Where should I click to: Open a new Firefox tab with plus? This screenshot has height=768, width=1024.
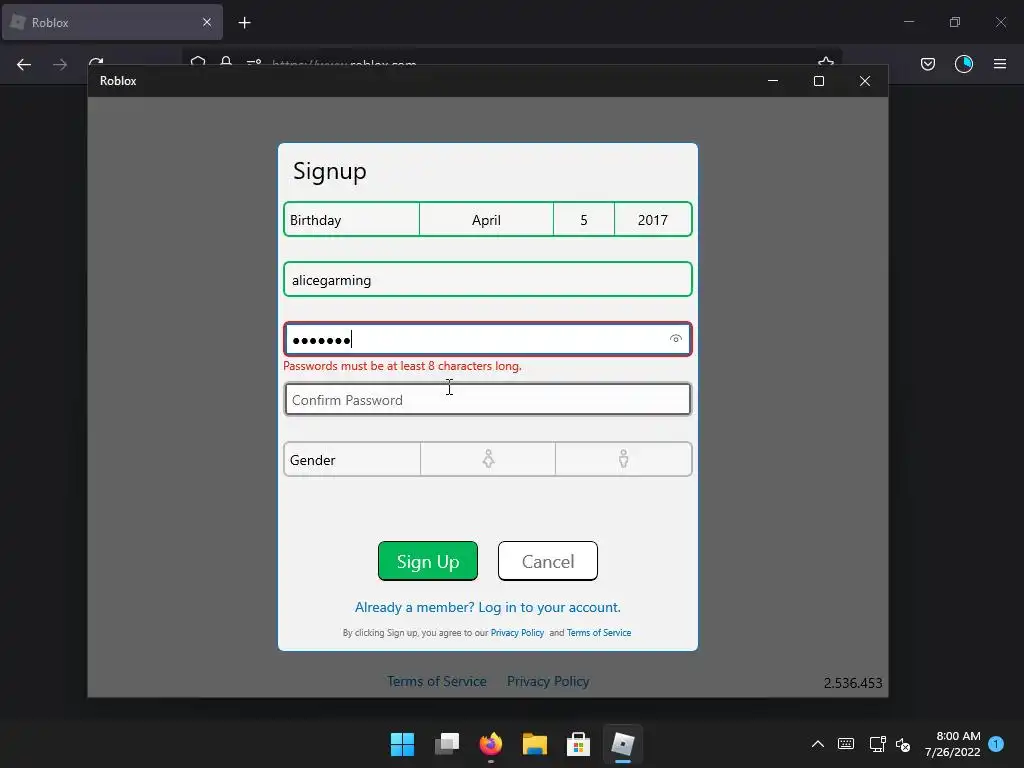pos(244,23)
